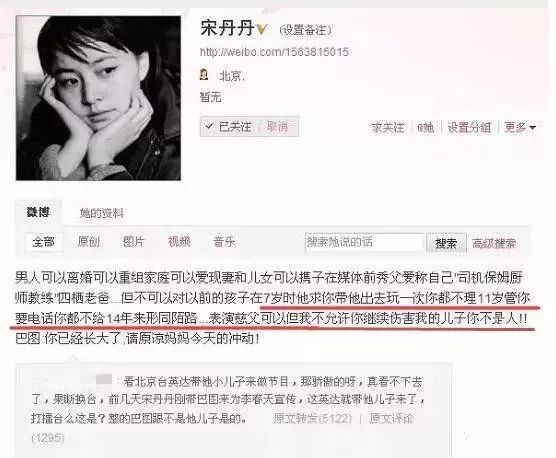Screen dimensions: 556x458
Task: Open the 设置分组 group settings
Action: 469,127
